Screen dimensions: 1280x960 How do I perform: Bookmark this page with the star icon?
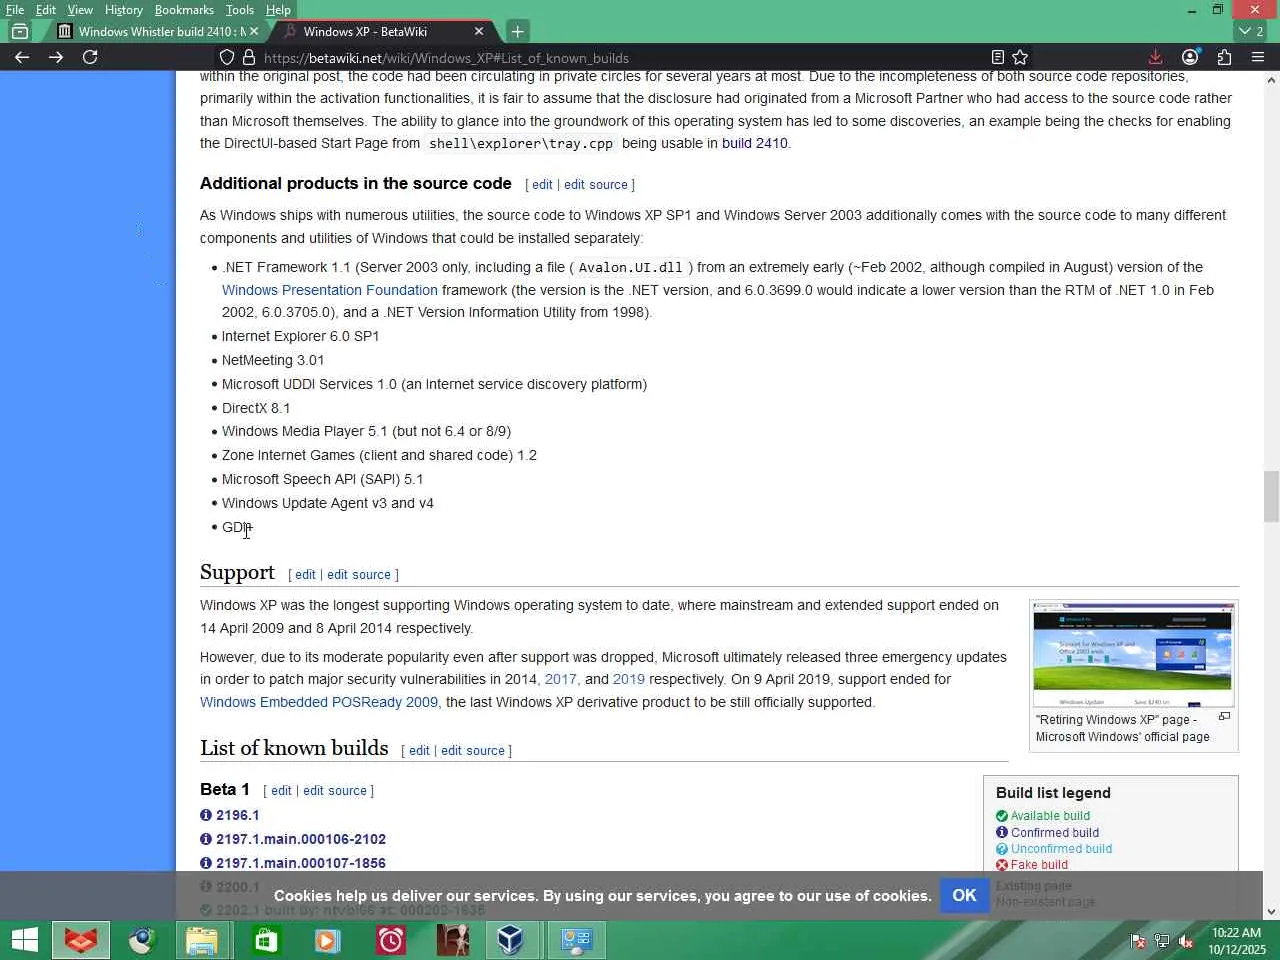coord(1020,57)
